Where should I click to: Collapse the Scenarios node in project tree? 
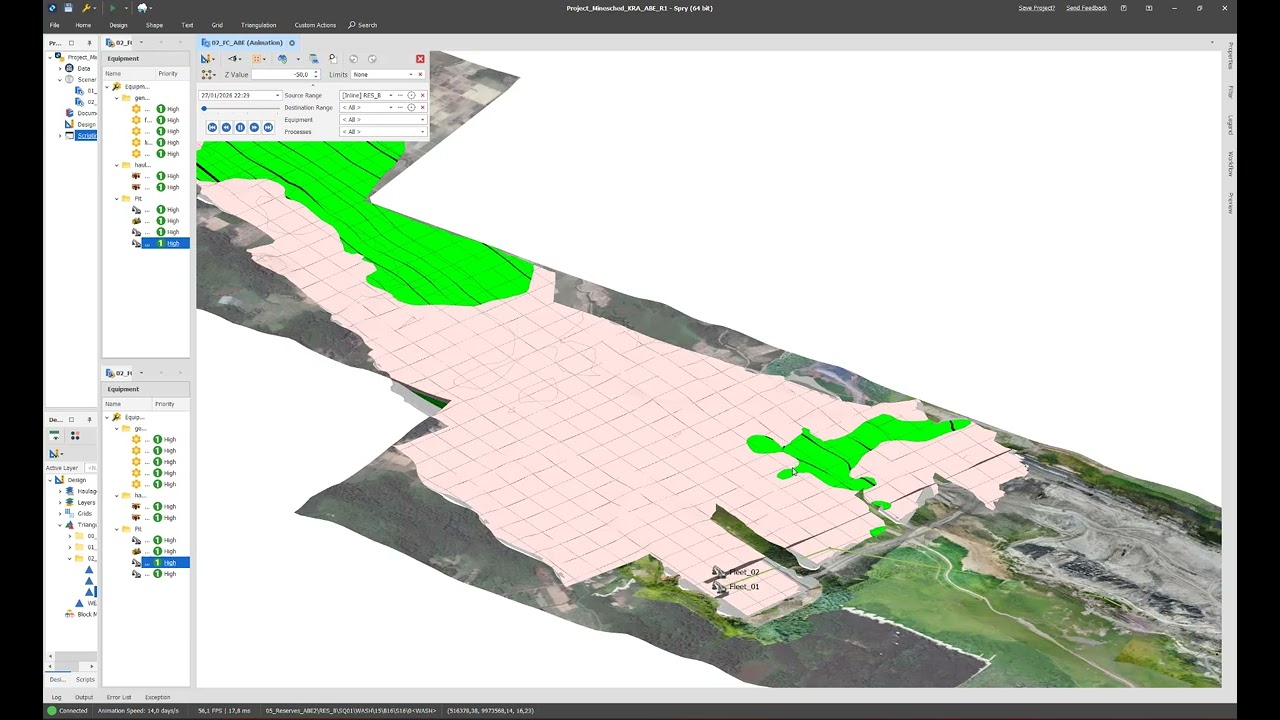pos(59,79)
